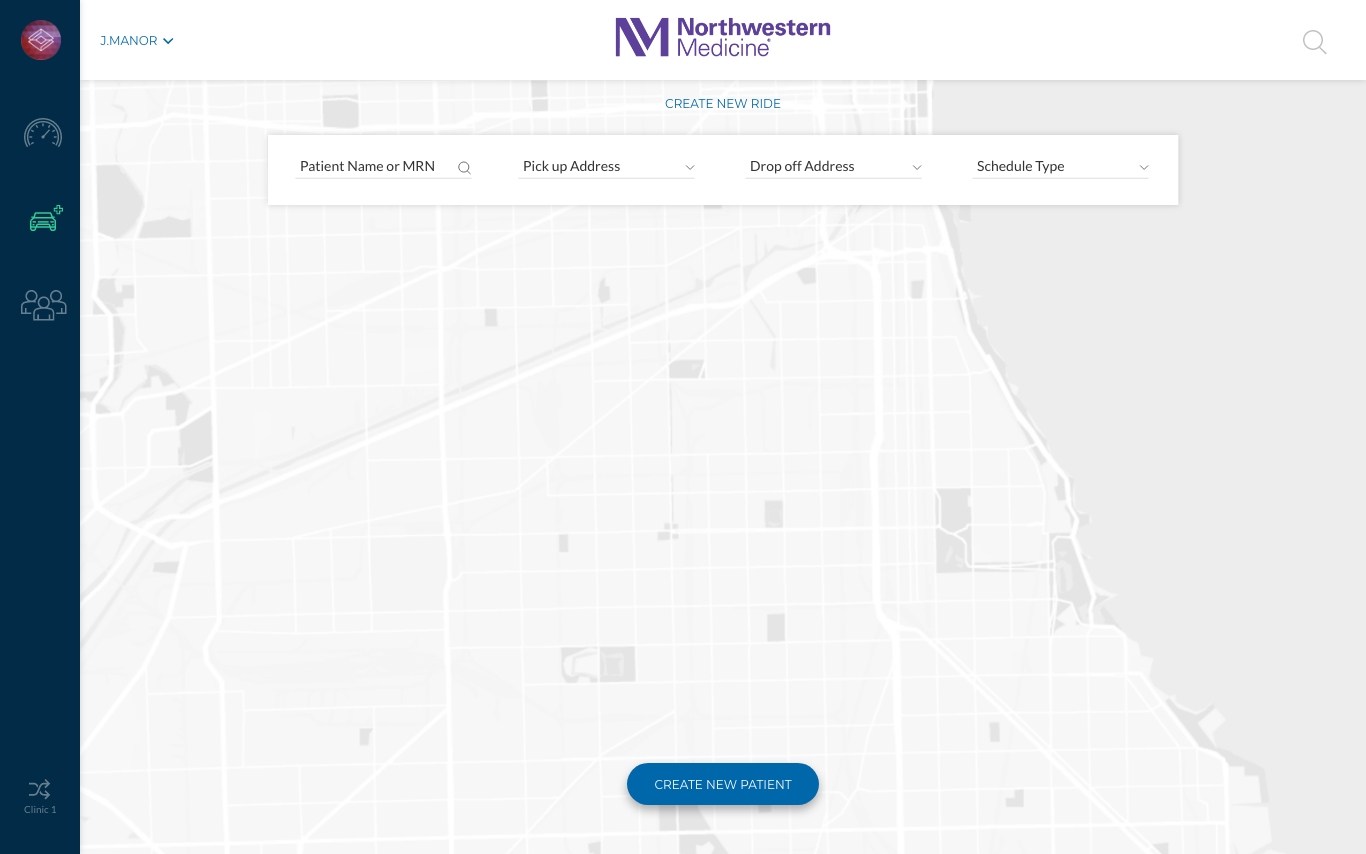This screenshot has height=854, width=1366.
Task: Click the chevron beside Schedule Type
Action: 1144,168
